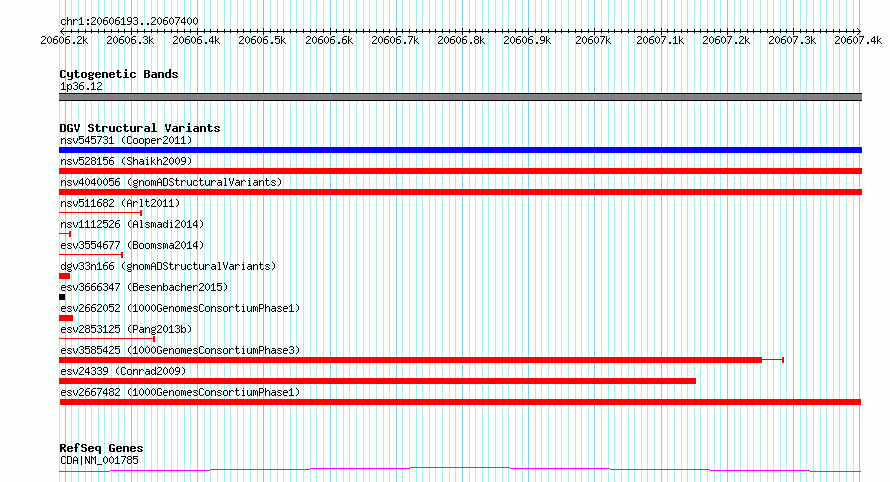Click the 20607.2k ruler tick label

[x=726, y=40]
